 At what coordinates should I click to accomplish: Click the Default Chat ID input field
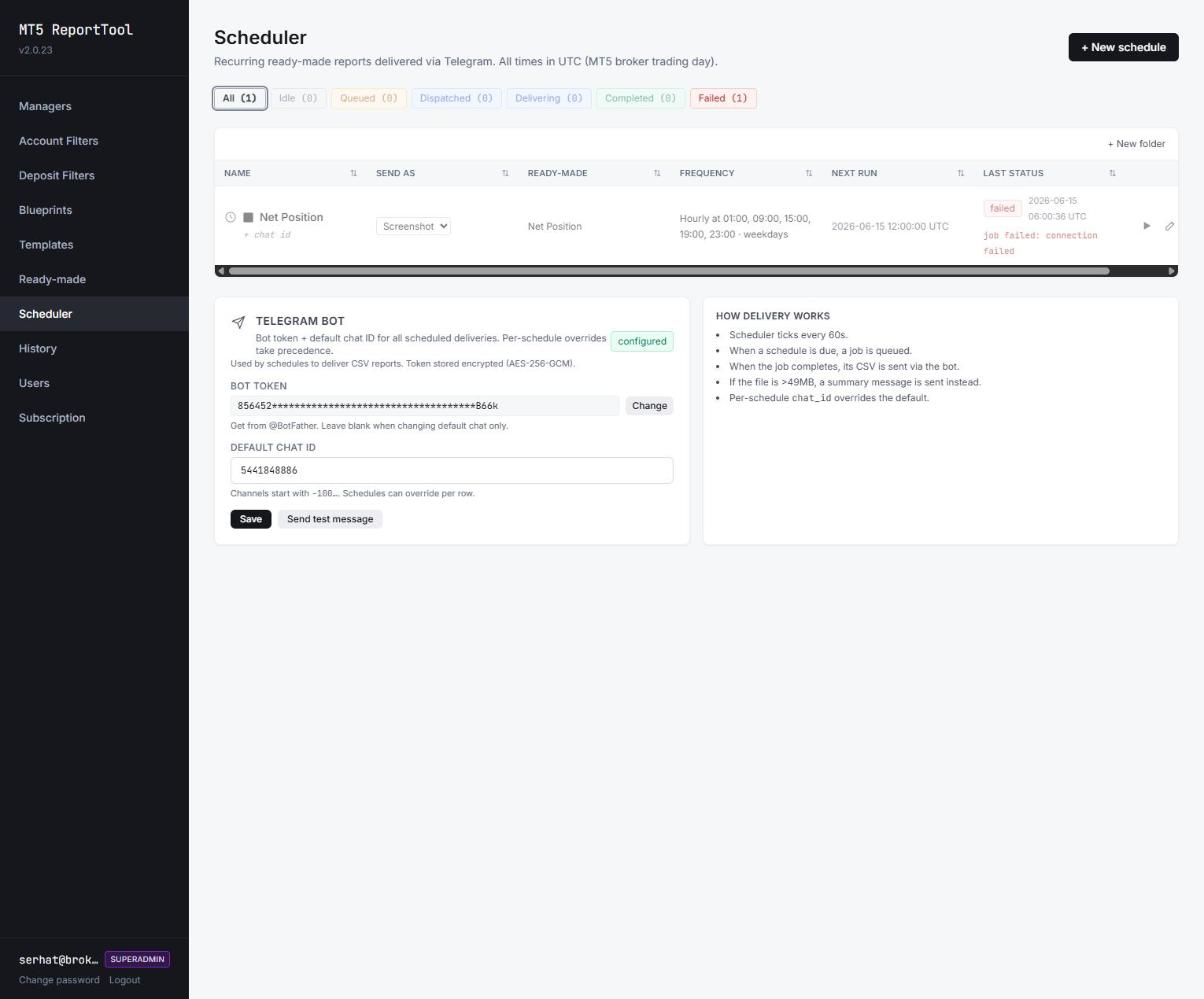tap(452, 470)
